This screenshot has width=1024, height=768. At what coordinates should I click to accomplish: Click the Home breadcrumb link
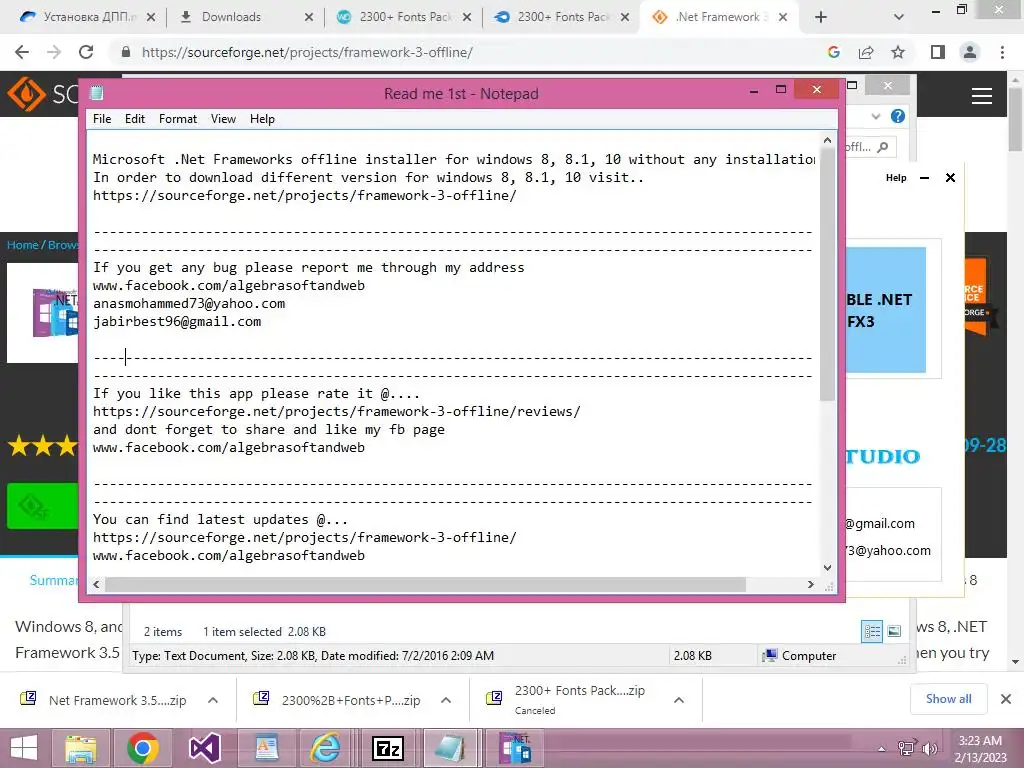[23, 245]
